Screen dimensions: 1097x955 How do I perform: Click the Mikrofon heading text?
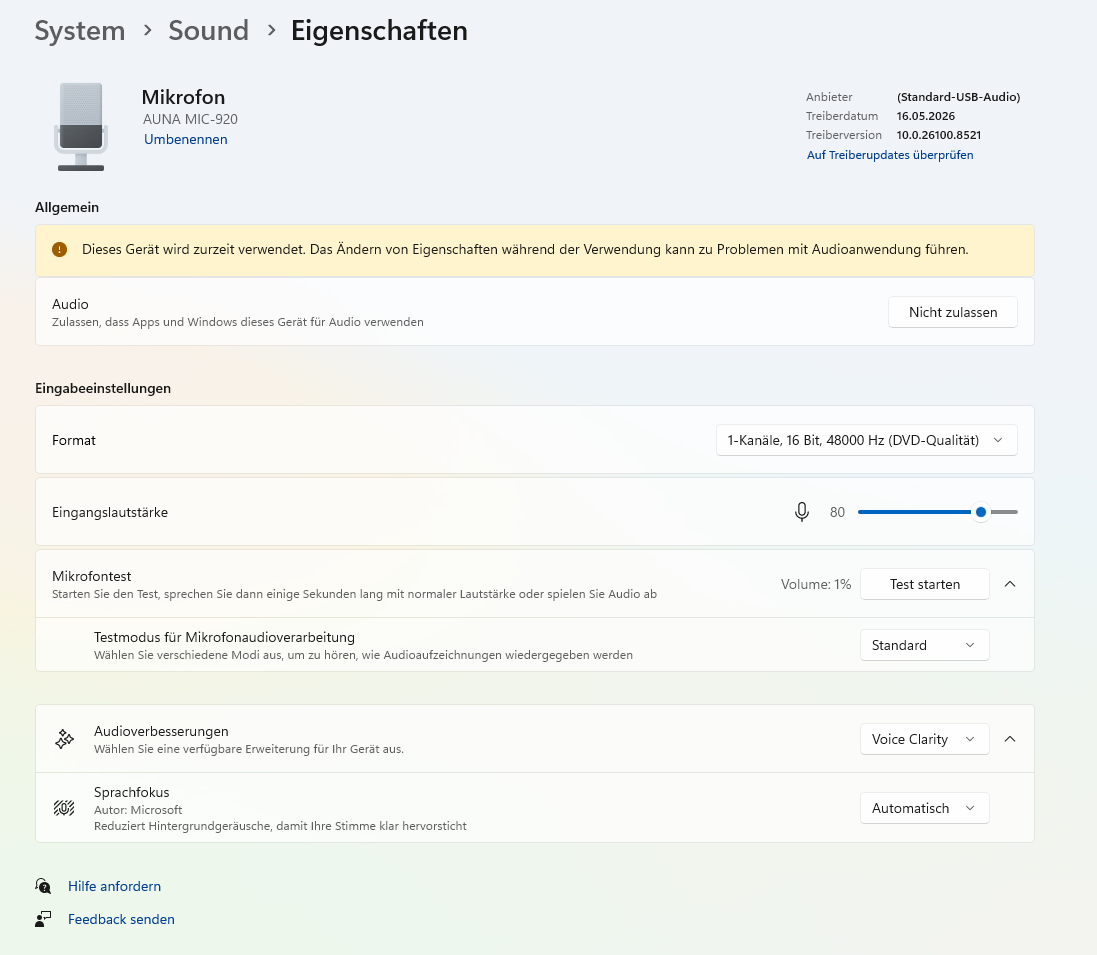[x=183, y=97]
